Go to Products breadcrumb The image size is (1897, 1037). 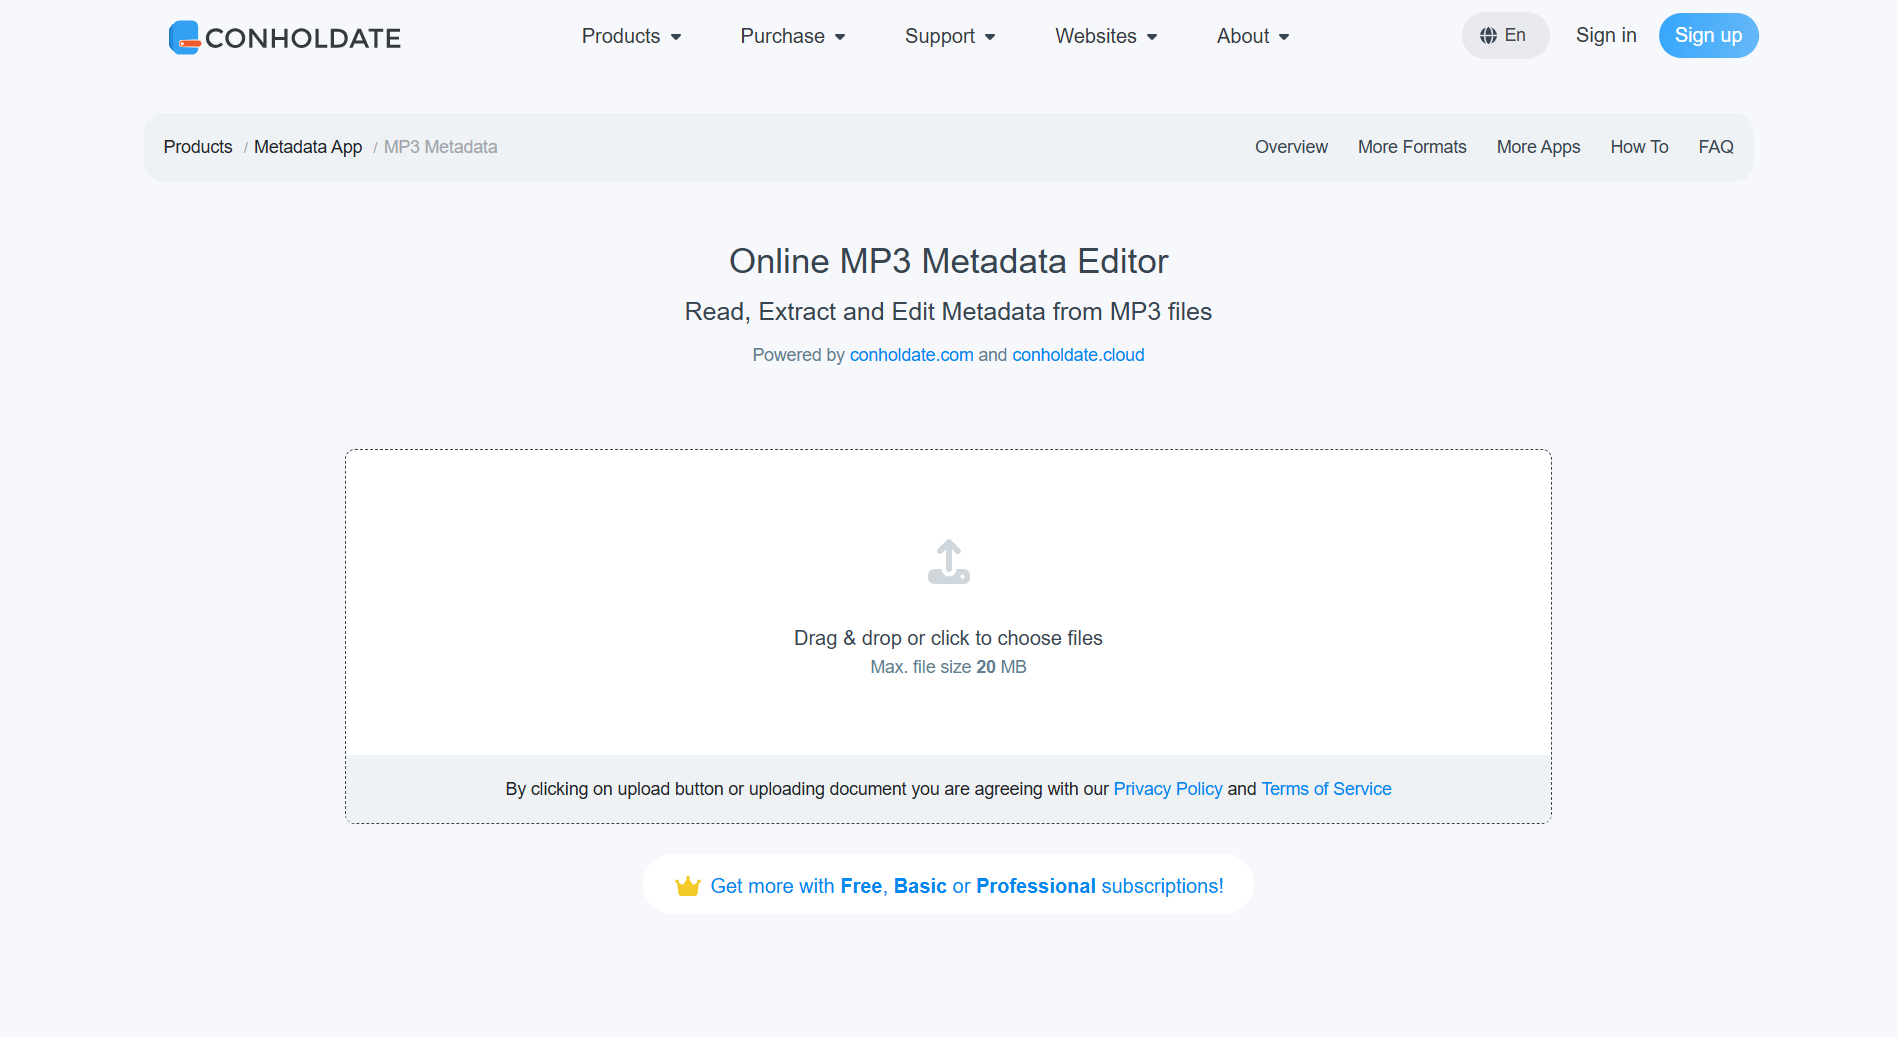point(198,147)
